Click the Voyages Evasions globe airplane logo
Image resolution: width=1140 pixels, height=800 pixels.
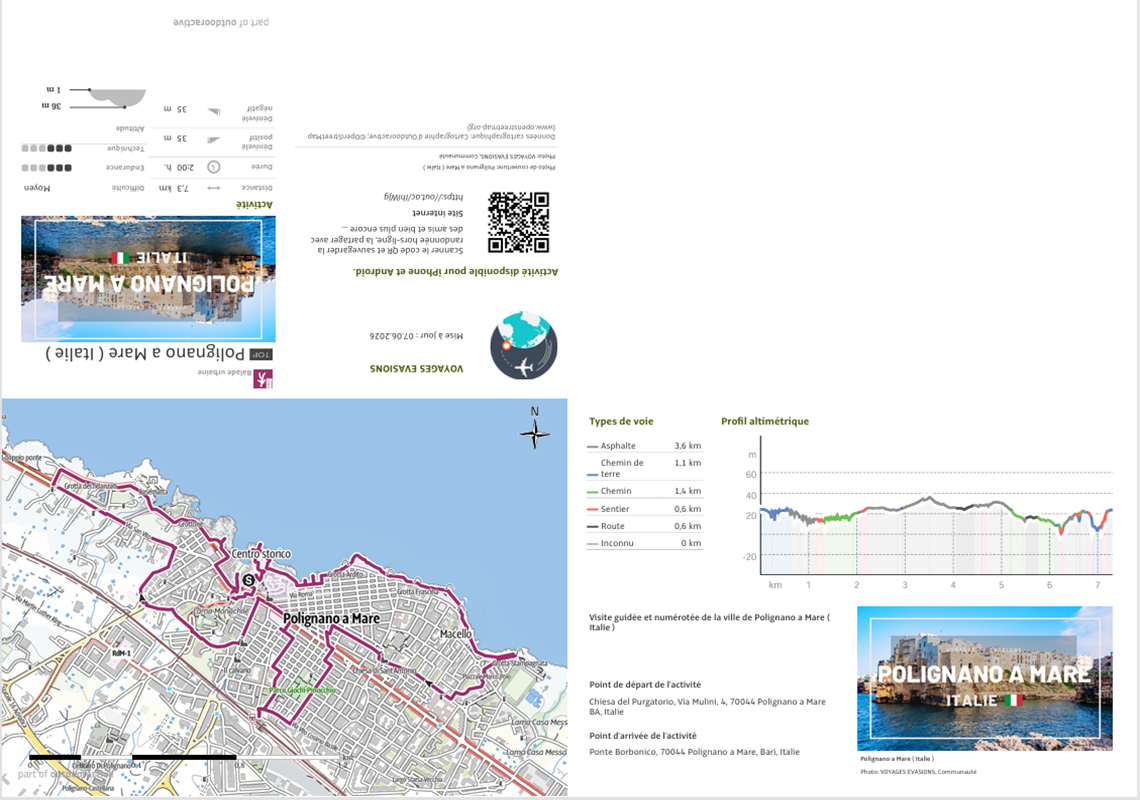523,345
